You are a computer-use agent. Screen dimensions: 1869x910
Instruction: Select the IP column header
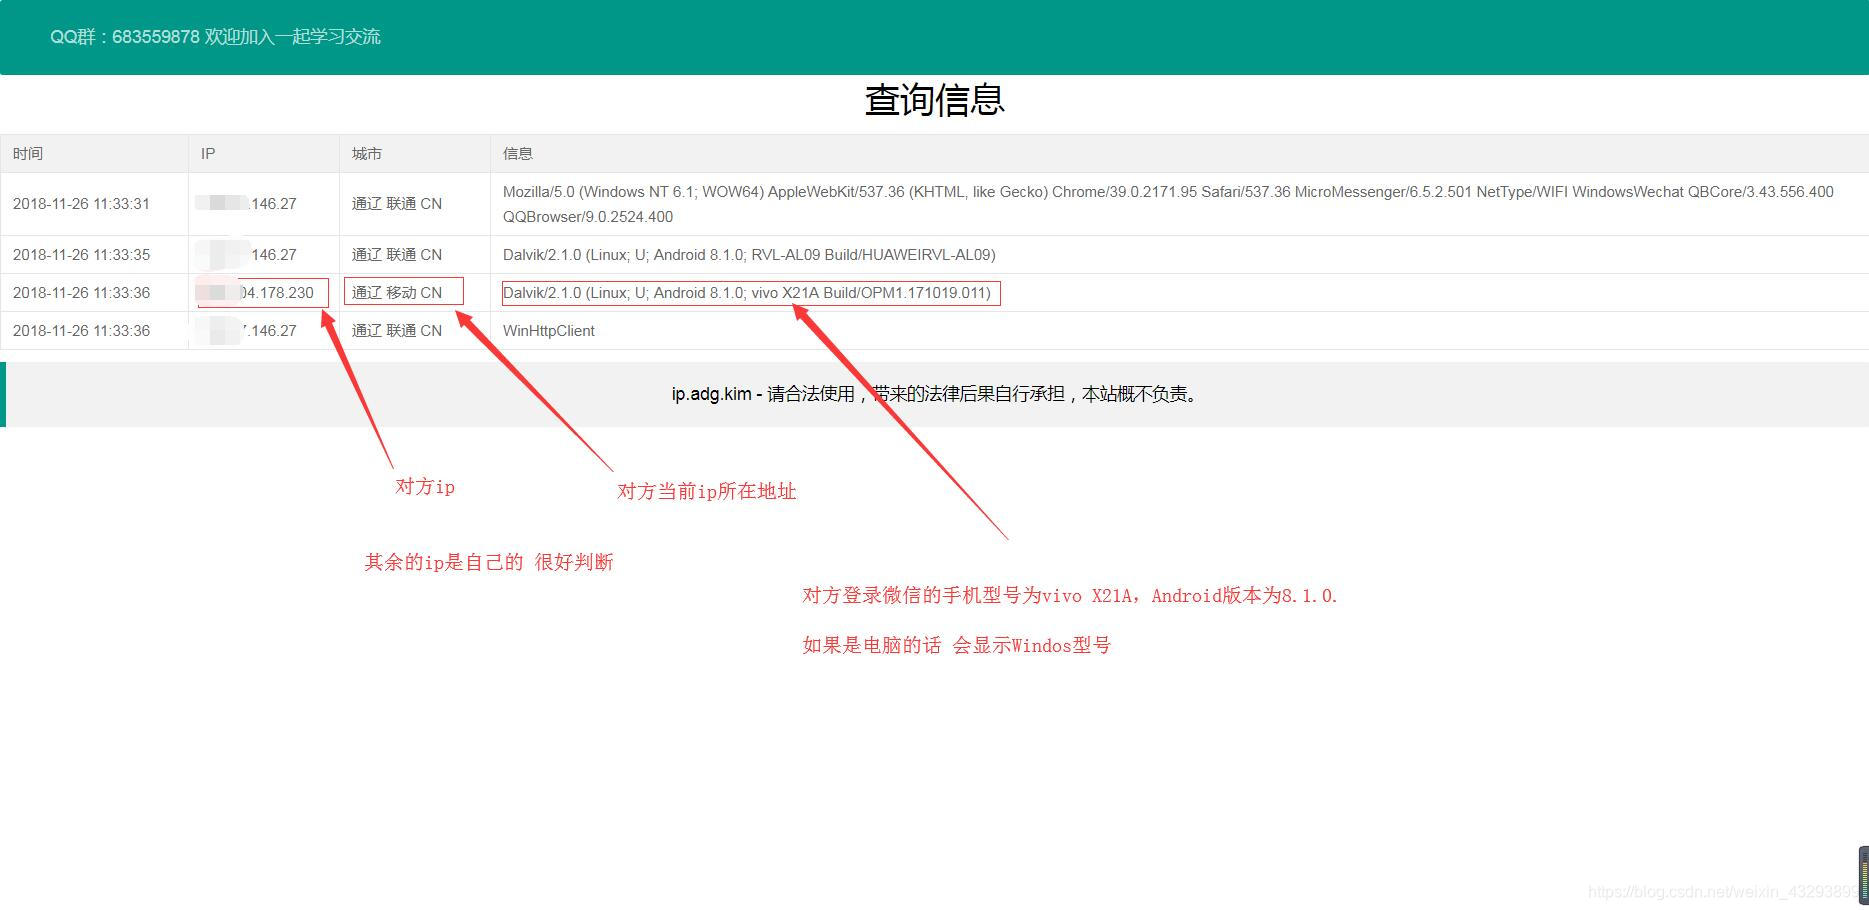[208, 153]
